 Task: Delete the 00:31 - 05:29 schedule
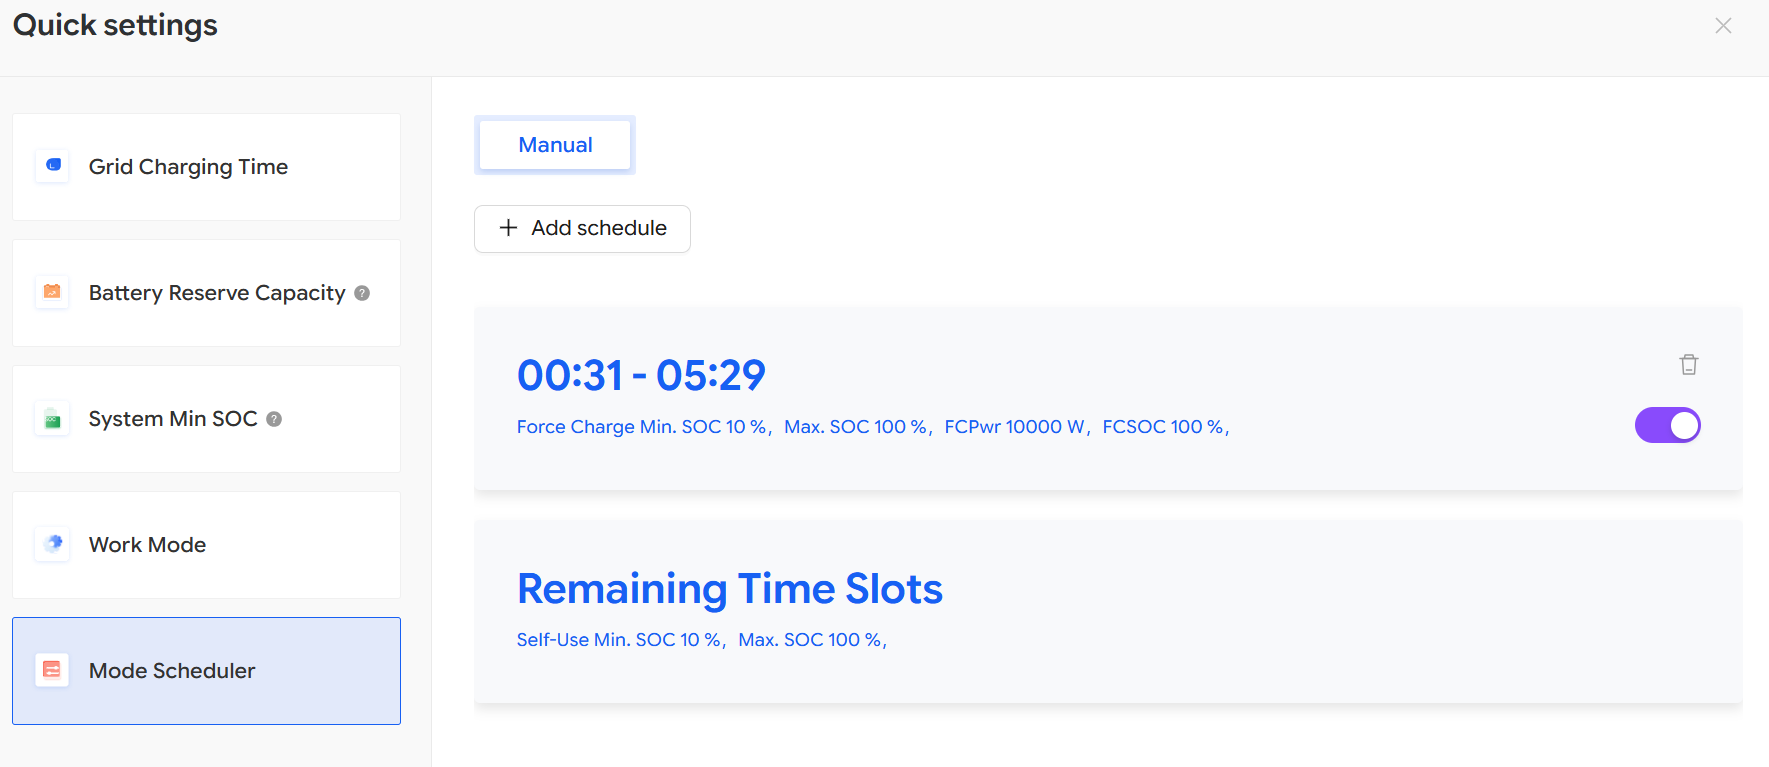(1688, 365)
